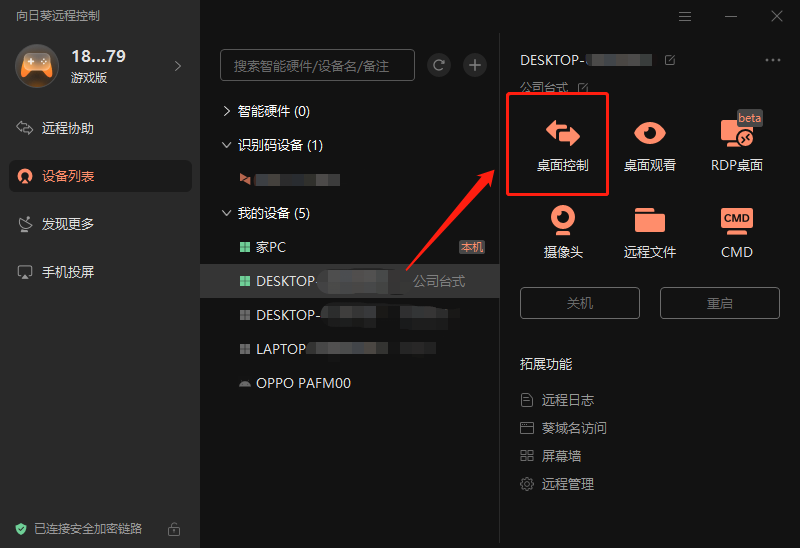This screenshot has width=800, height=548.
Task: Add a new device with plus icon
Action: point(475,65)
